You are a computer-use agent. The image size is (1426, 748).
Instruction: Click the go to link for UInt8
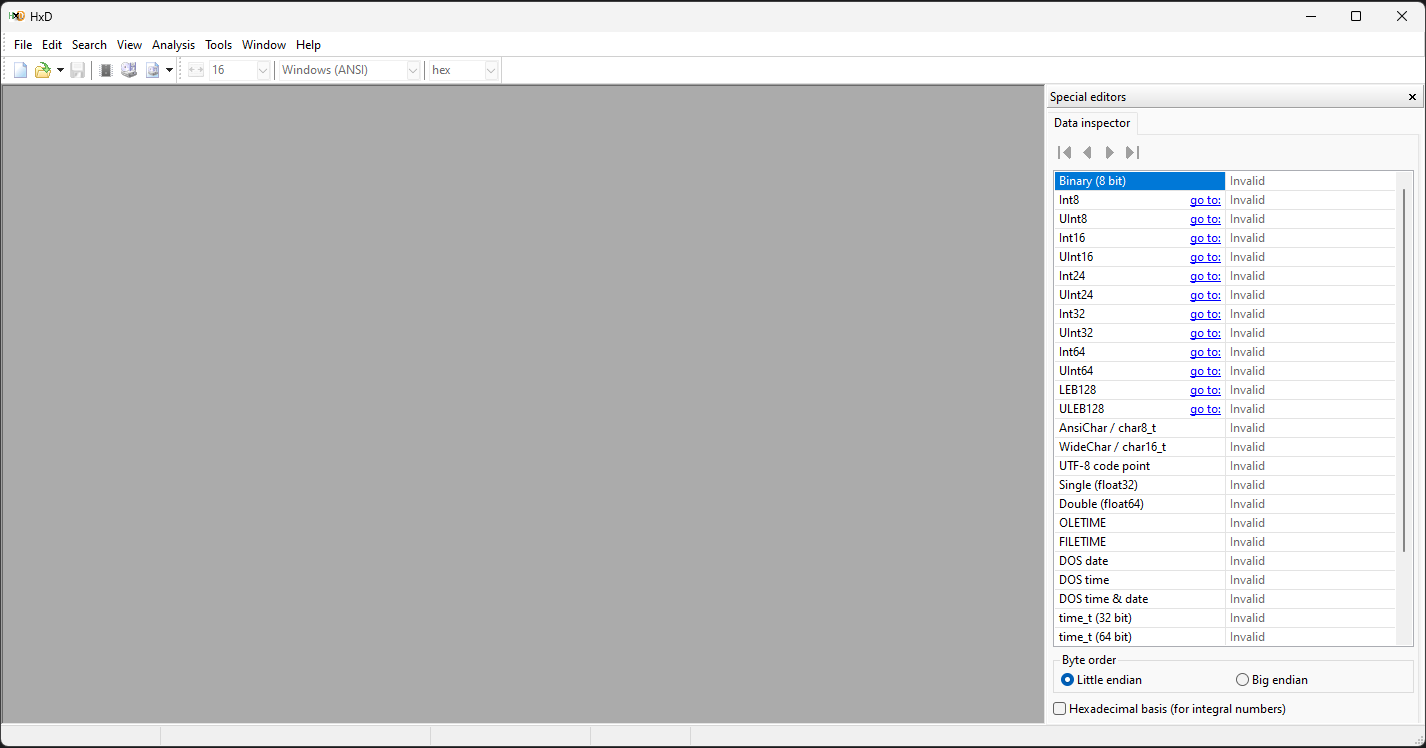[x=1205, y=219]
